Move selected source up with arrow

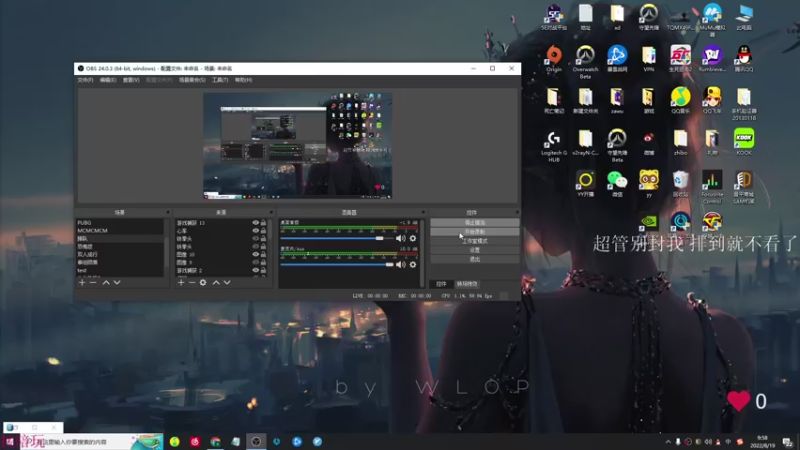pos(215,283)
